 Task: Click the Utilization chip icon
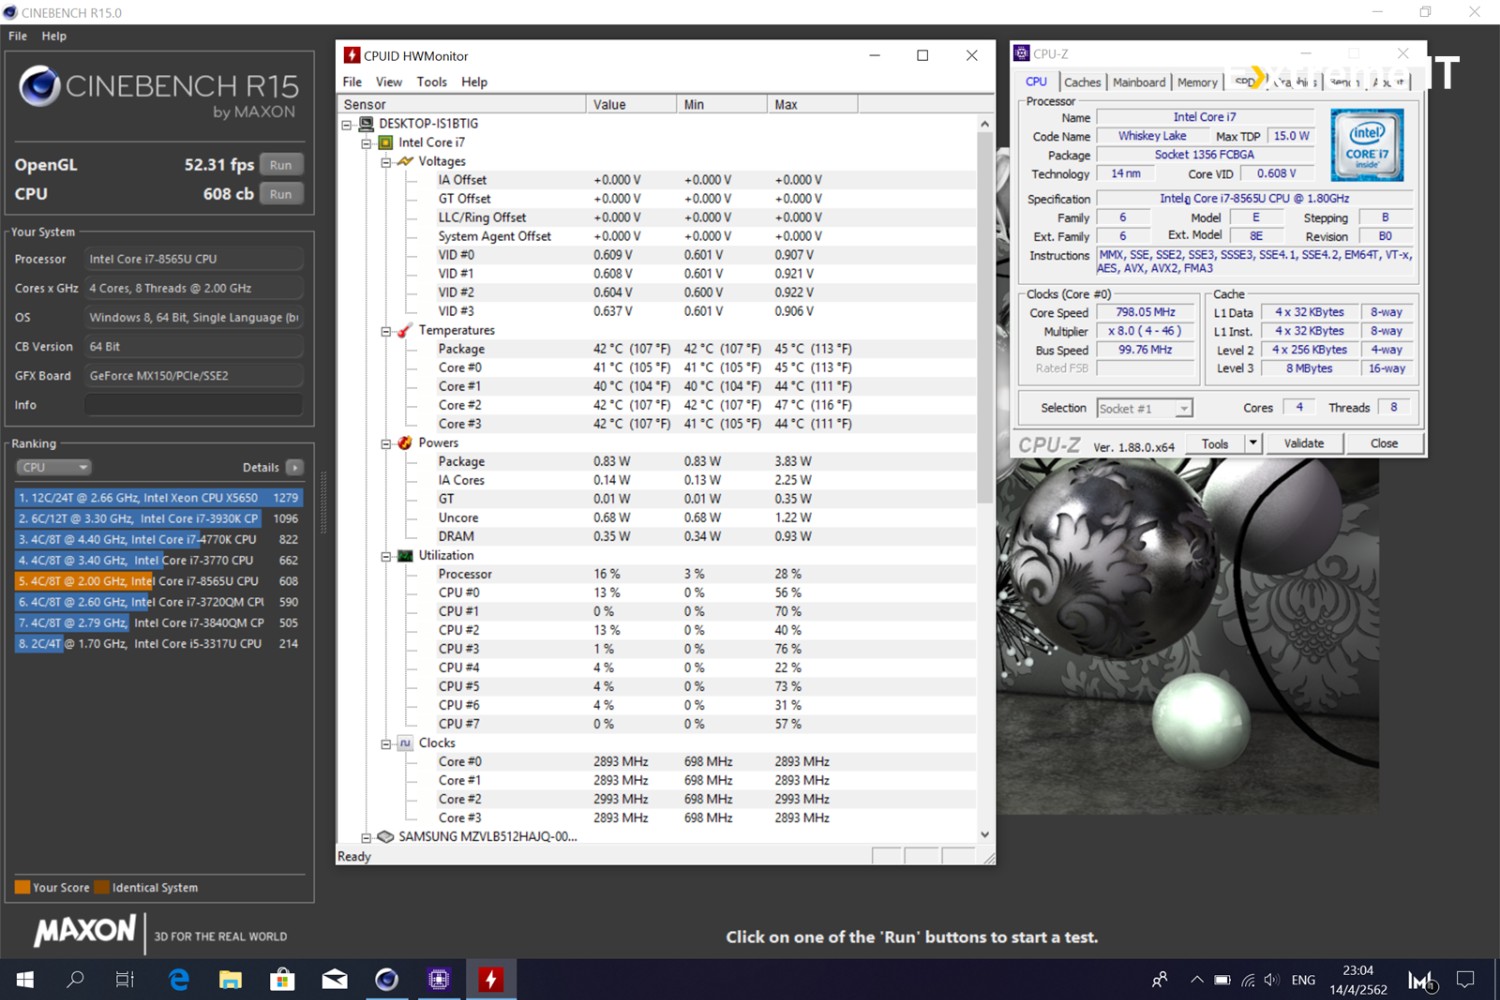405,556
